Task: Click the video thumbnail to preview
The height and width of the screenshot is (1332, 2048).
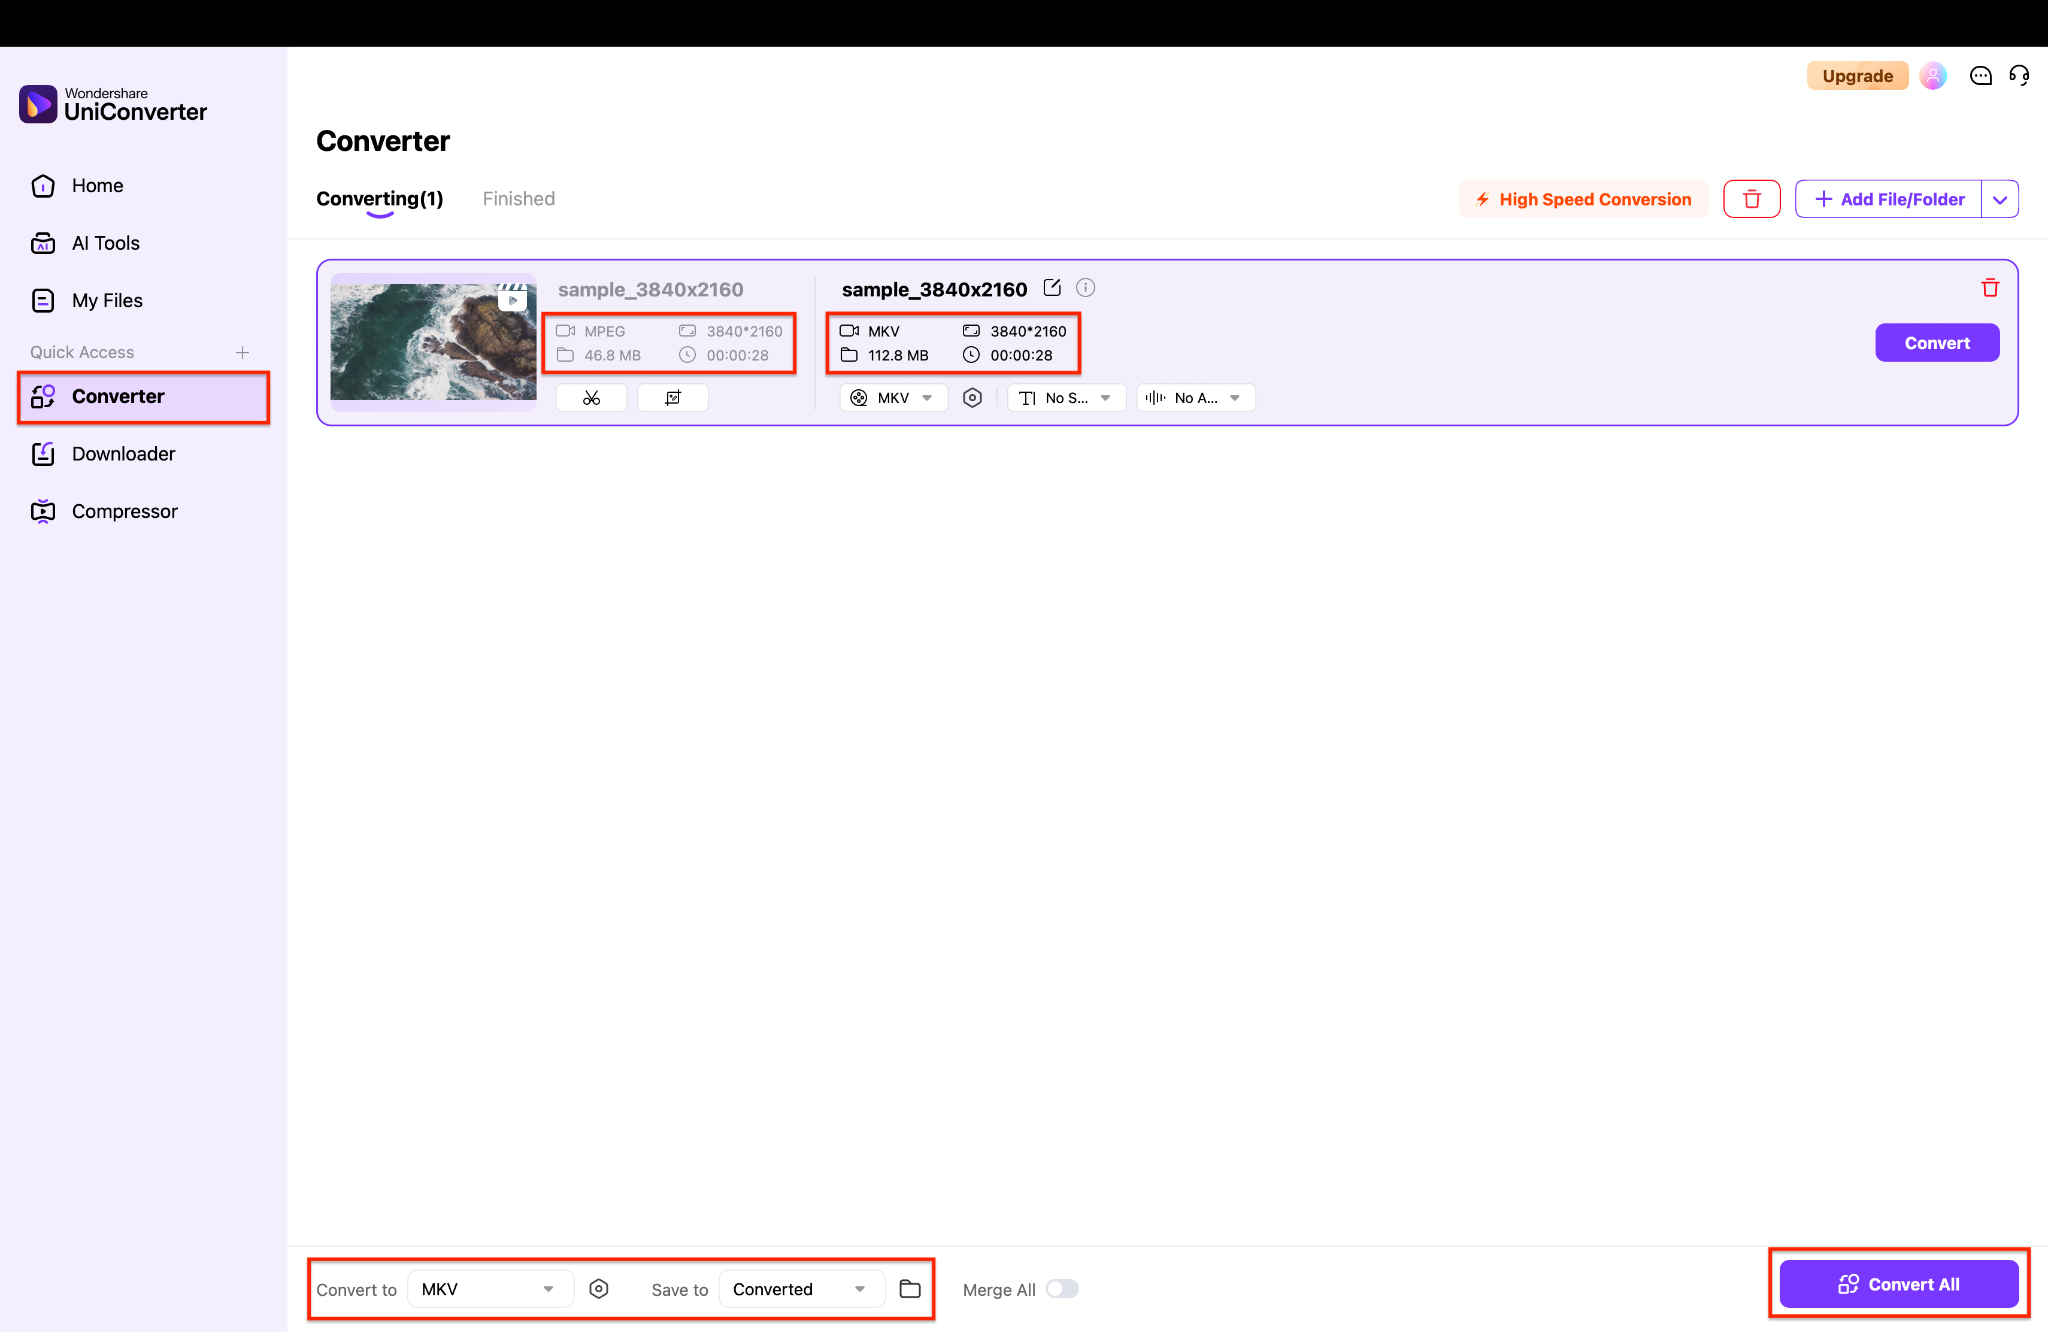Action: (432, 342)
